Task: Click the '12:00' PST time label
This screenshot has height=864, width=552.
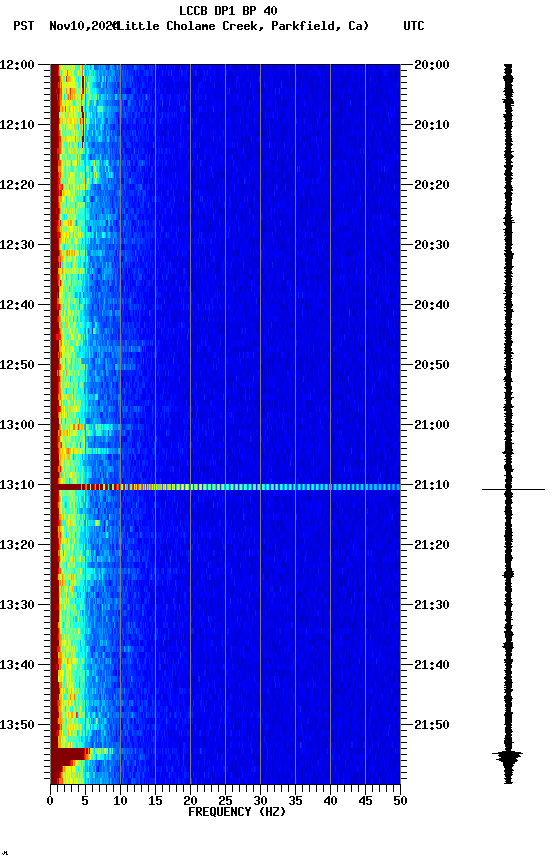Action: pos(17,65)
